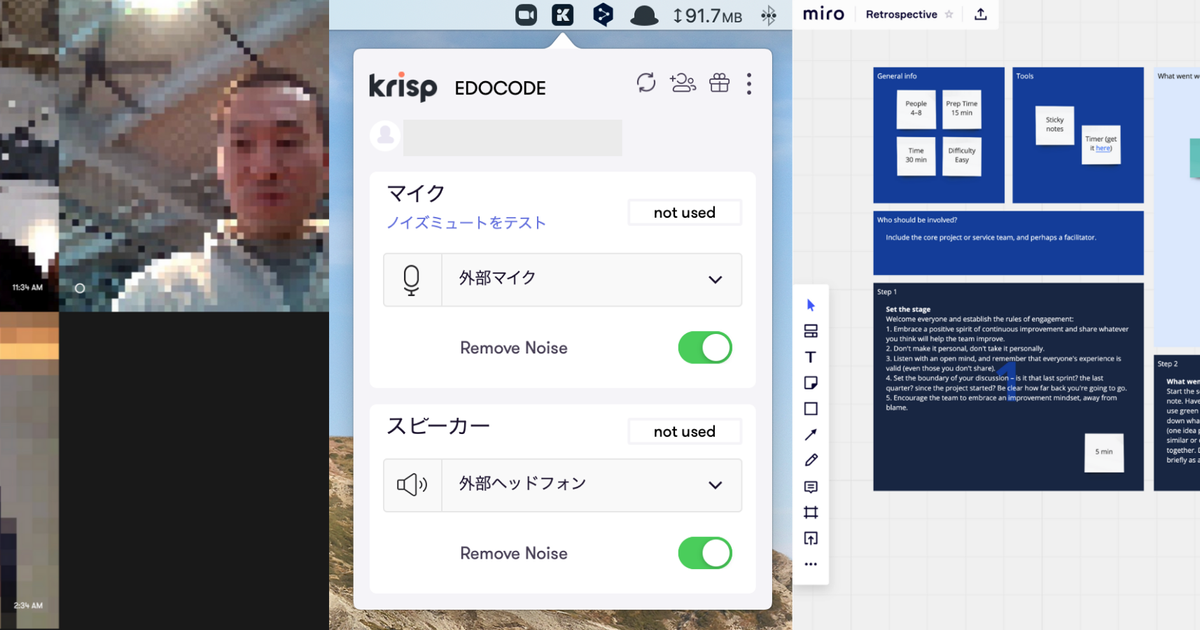
Task: Select the 'Sticky notes' note in Tools
Action: pyautogui.click(x=1054, y=125)
